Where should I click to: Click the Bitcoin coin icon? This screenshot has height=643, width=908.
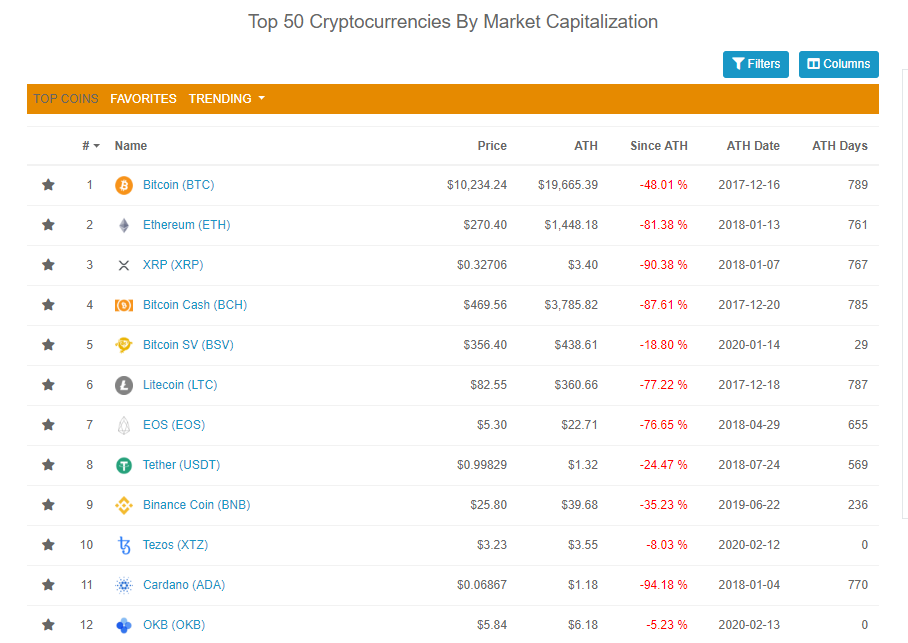[123, 185]
